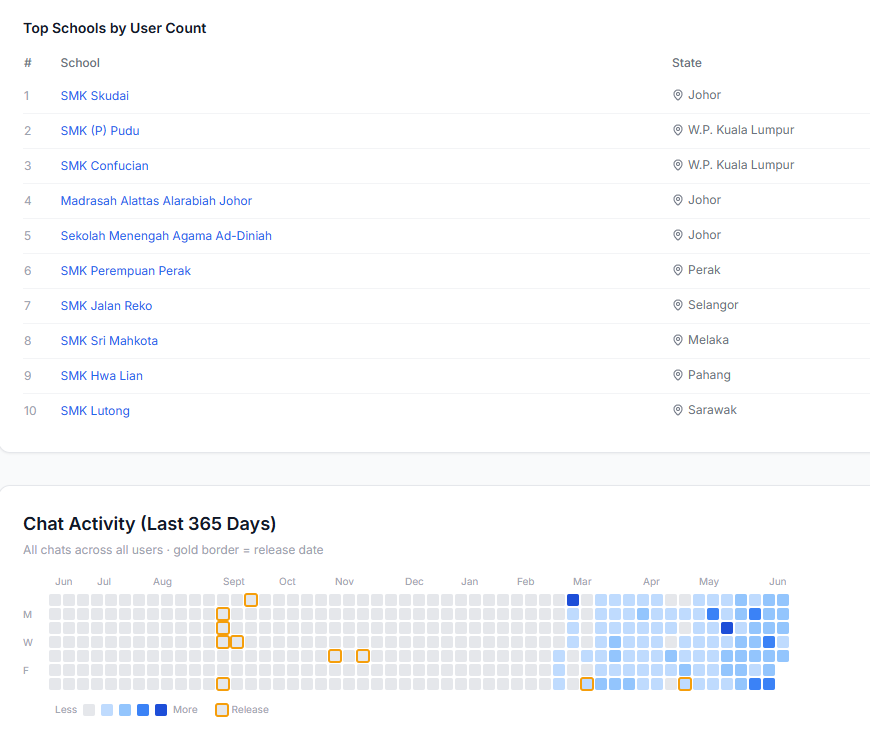Click the # column header
This screenshot has width=870, height=739.
[28, 63]
